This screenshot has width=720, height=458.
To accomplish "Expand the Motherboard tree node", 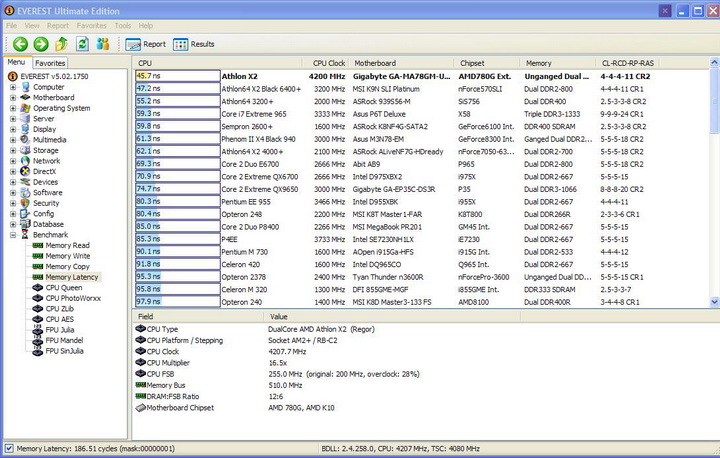I will (x=13, y=97).
